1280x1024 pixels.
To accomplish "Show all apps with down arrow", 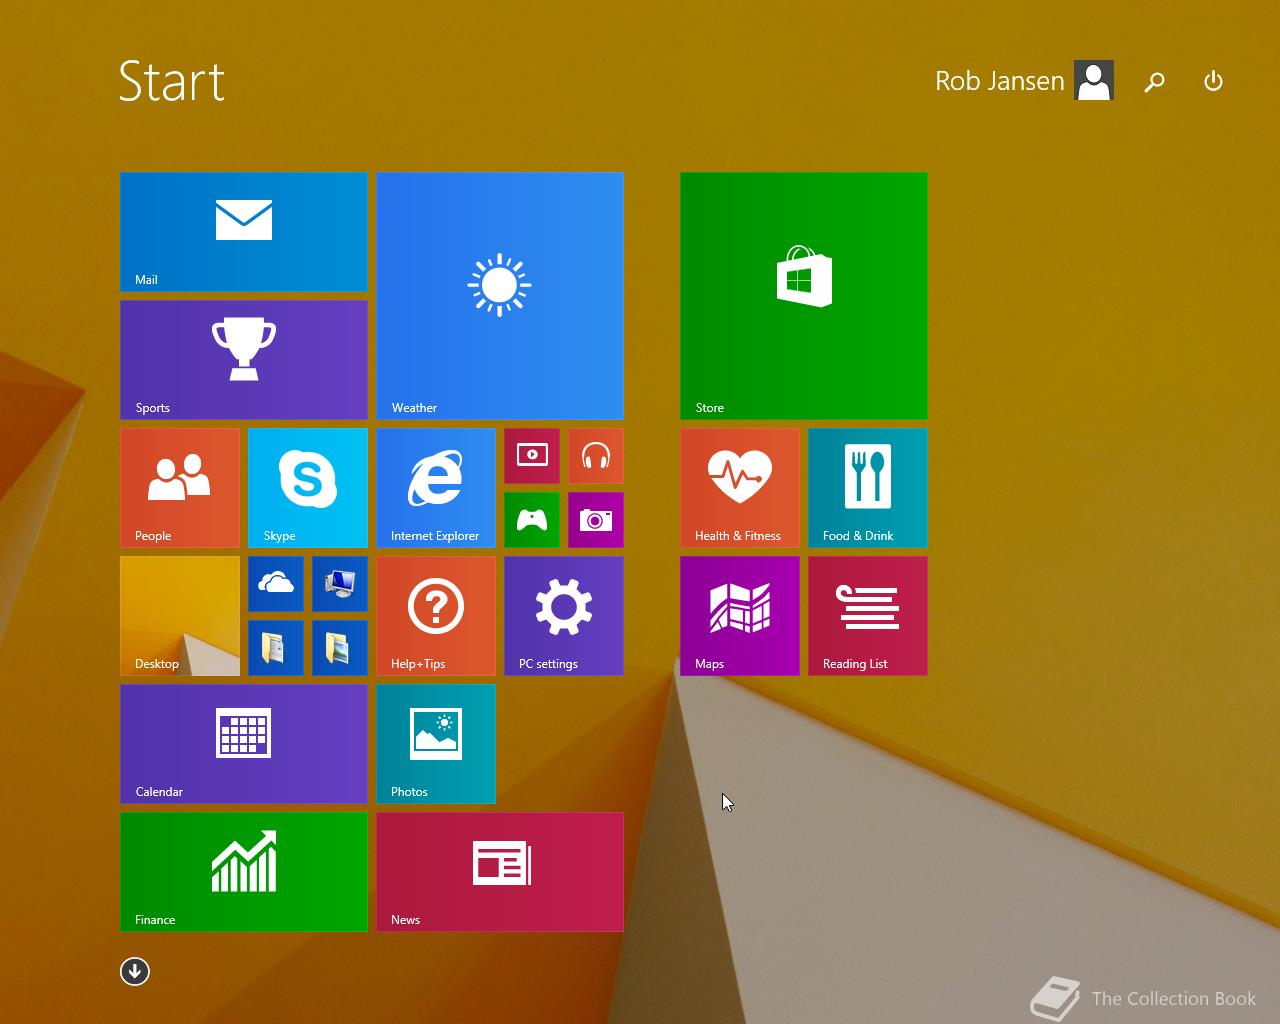I will (x=135, y=971).
